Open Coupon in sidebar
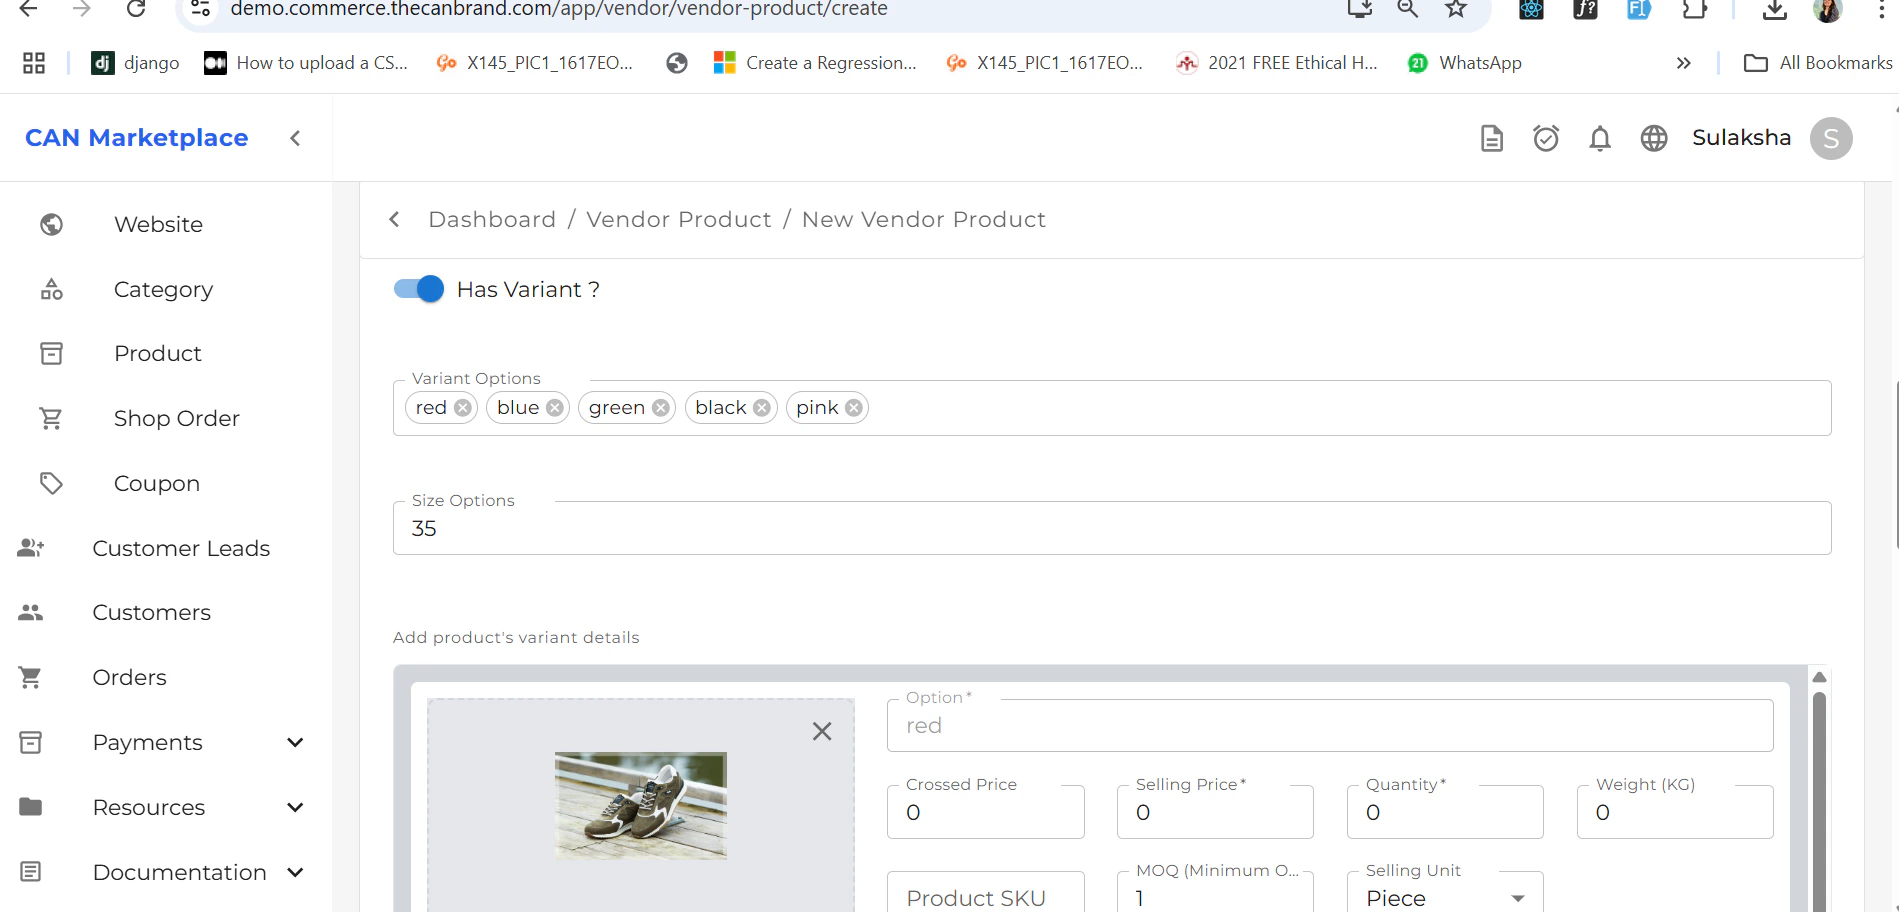Viewport: 1899px width, 912px height. pos(157,483)
